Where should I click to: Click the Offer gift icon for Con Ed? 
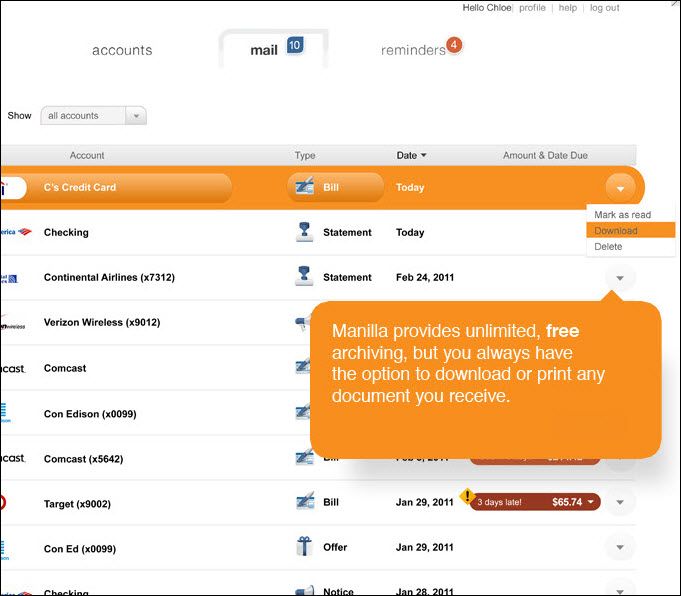point(304,546)
